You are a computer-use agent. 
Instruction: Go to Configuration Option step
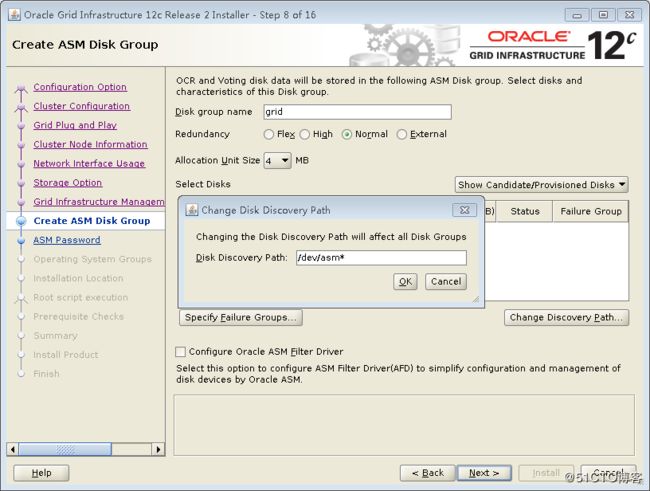coord(80,87)
